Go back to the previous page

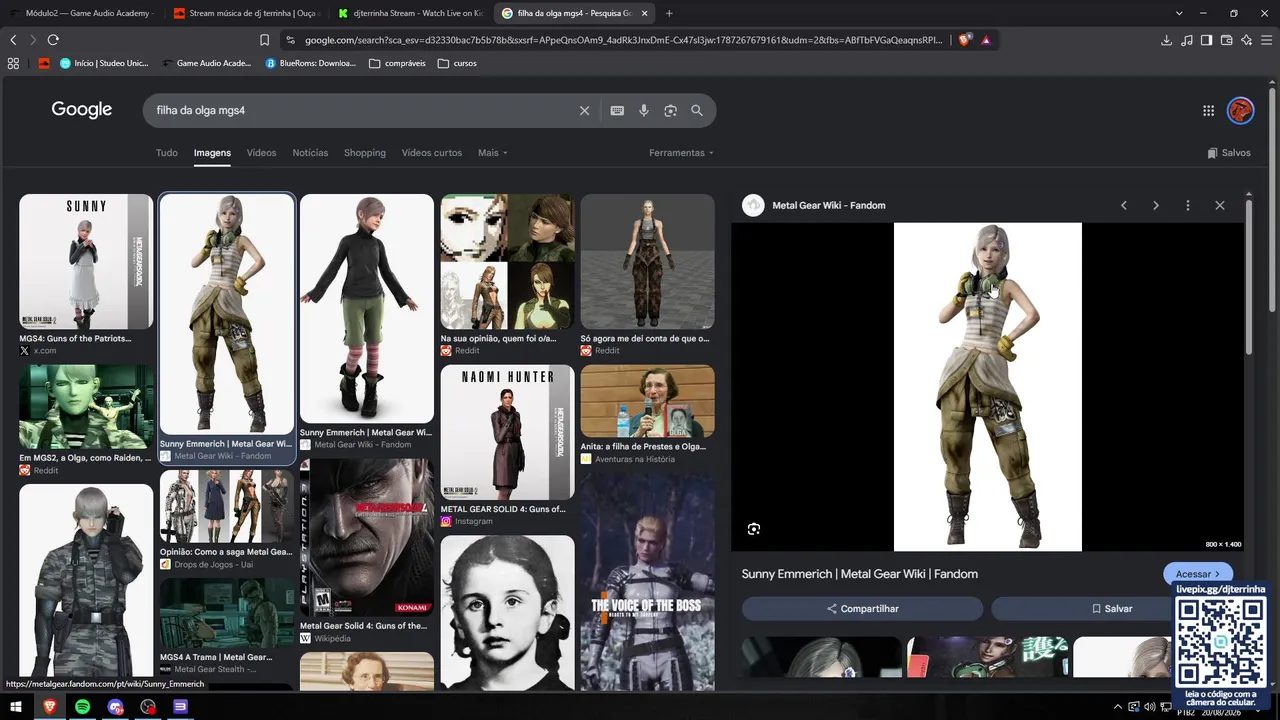coord(13,40)
